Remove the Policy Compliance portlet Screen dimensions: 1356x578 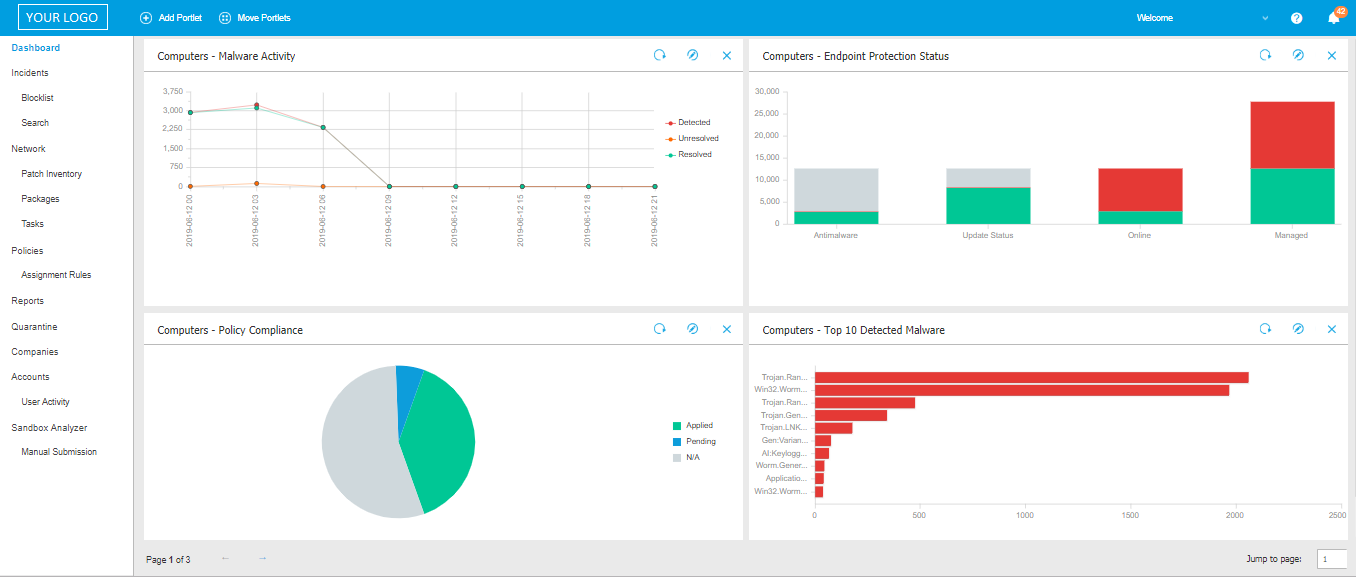point(727,329)
